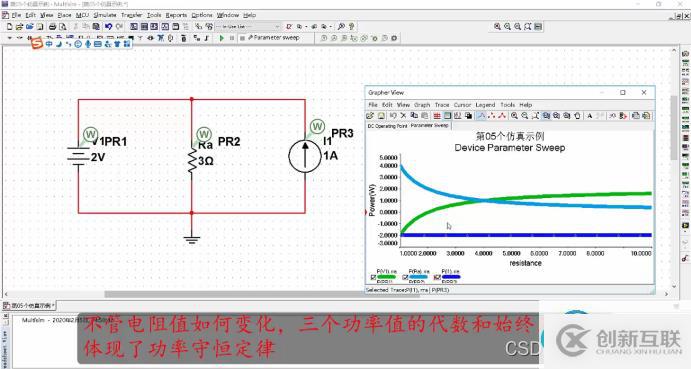Toggle the P(I1) dark blue trace checkbox
Image resolution: width=691 pixels, height=369 pixels.
coord(437,277)
